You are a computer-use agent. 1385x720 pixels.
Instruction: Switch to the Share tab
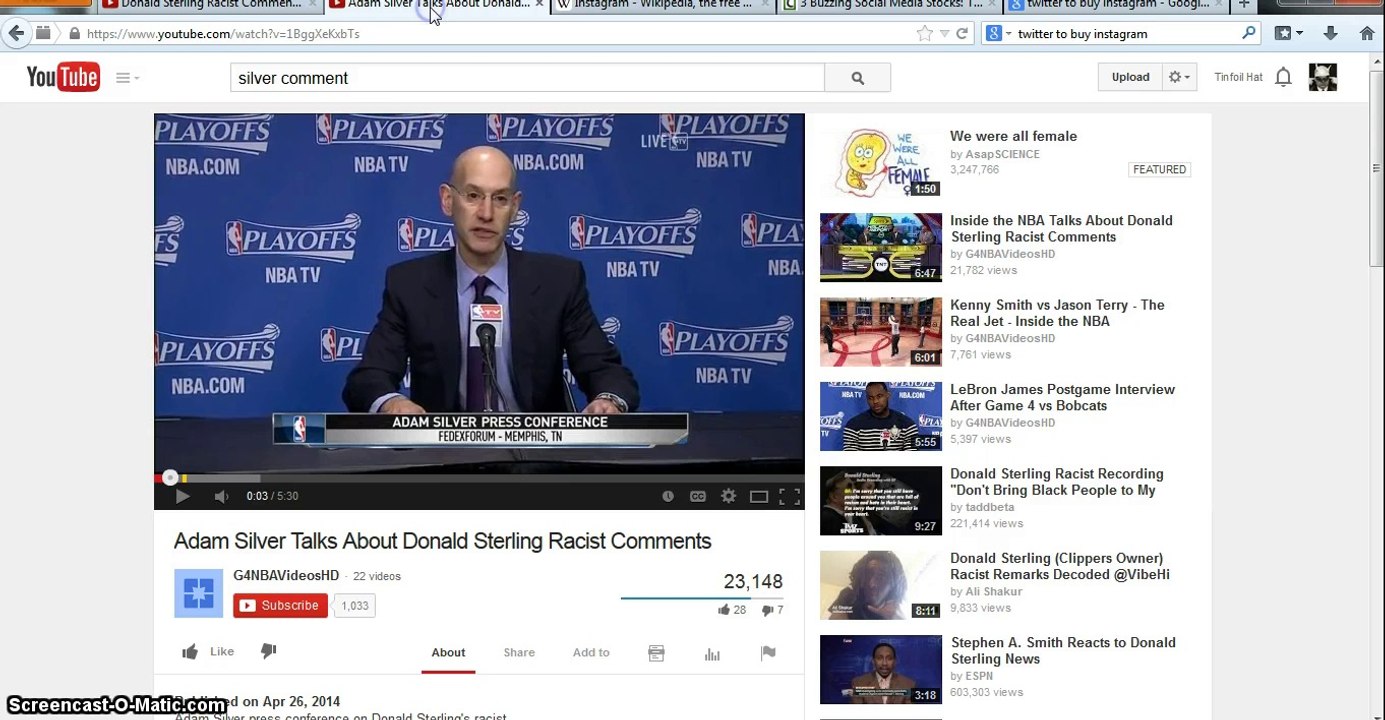tap(519, 652)
